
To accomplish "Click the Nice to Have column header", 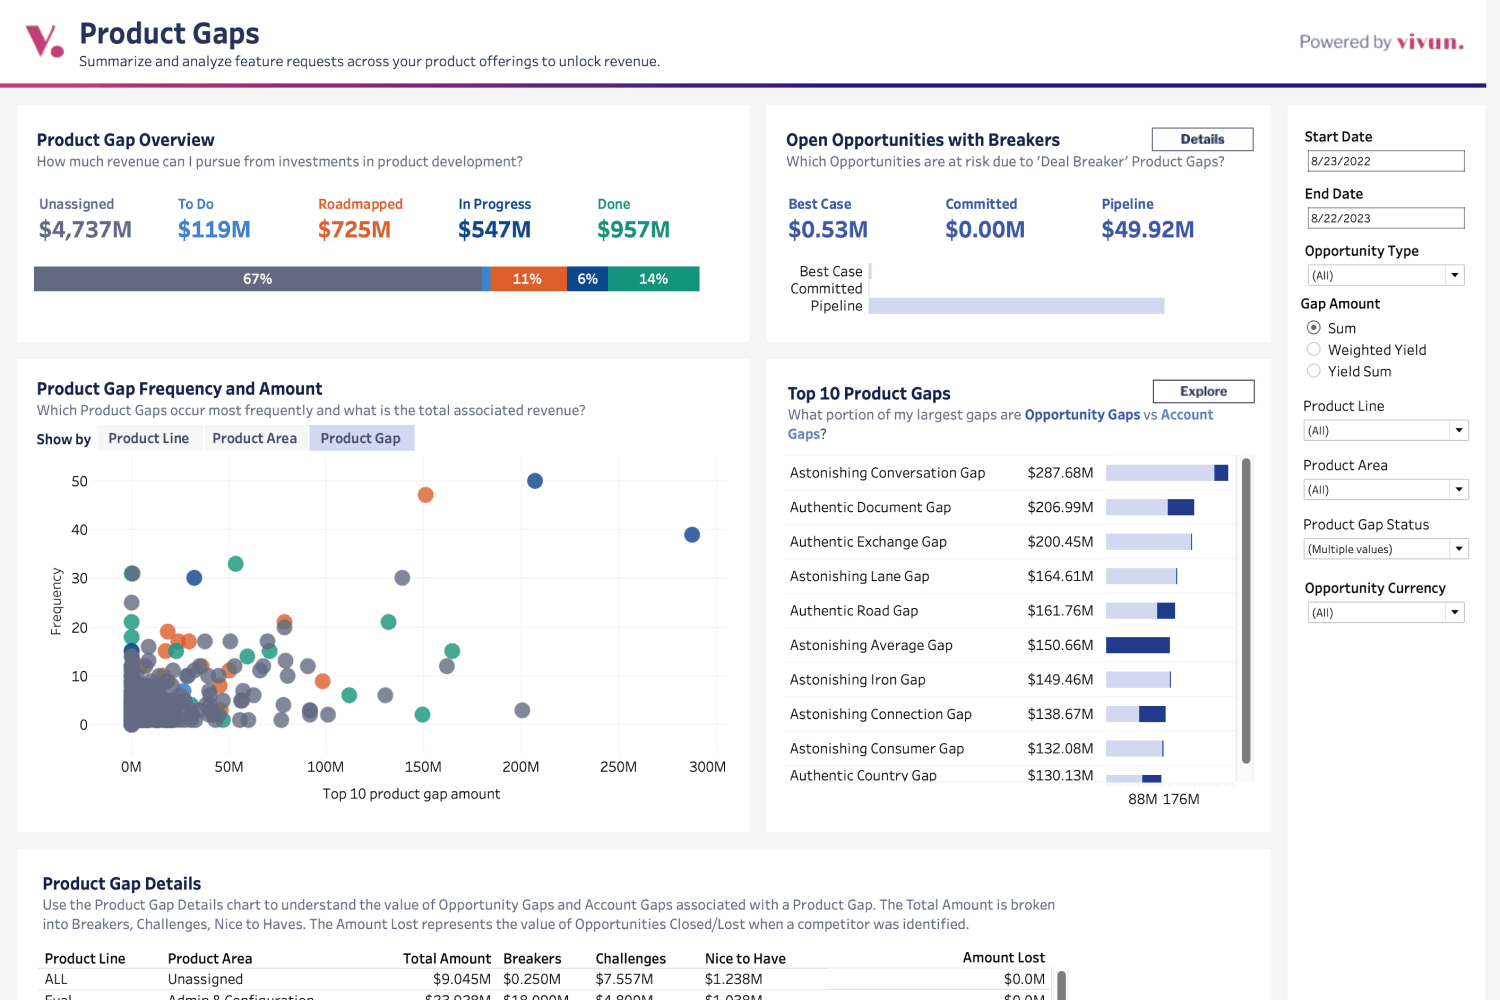I will 745,958.
